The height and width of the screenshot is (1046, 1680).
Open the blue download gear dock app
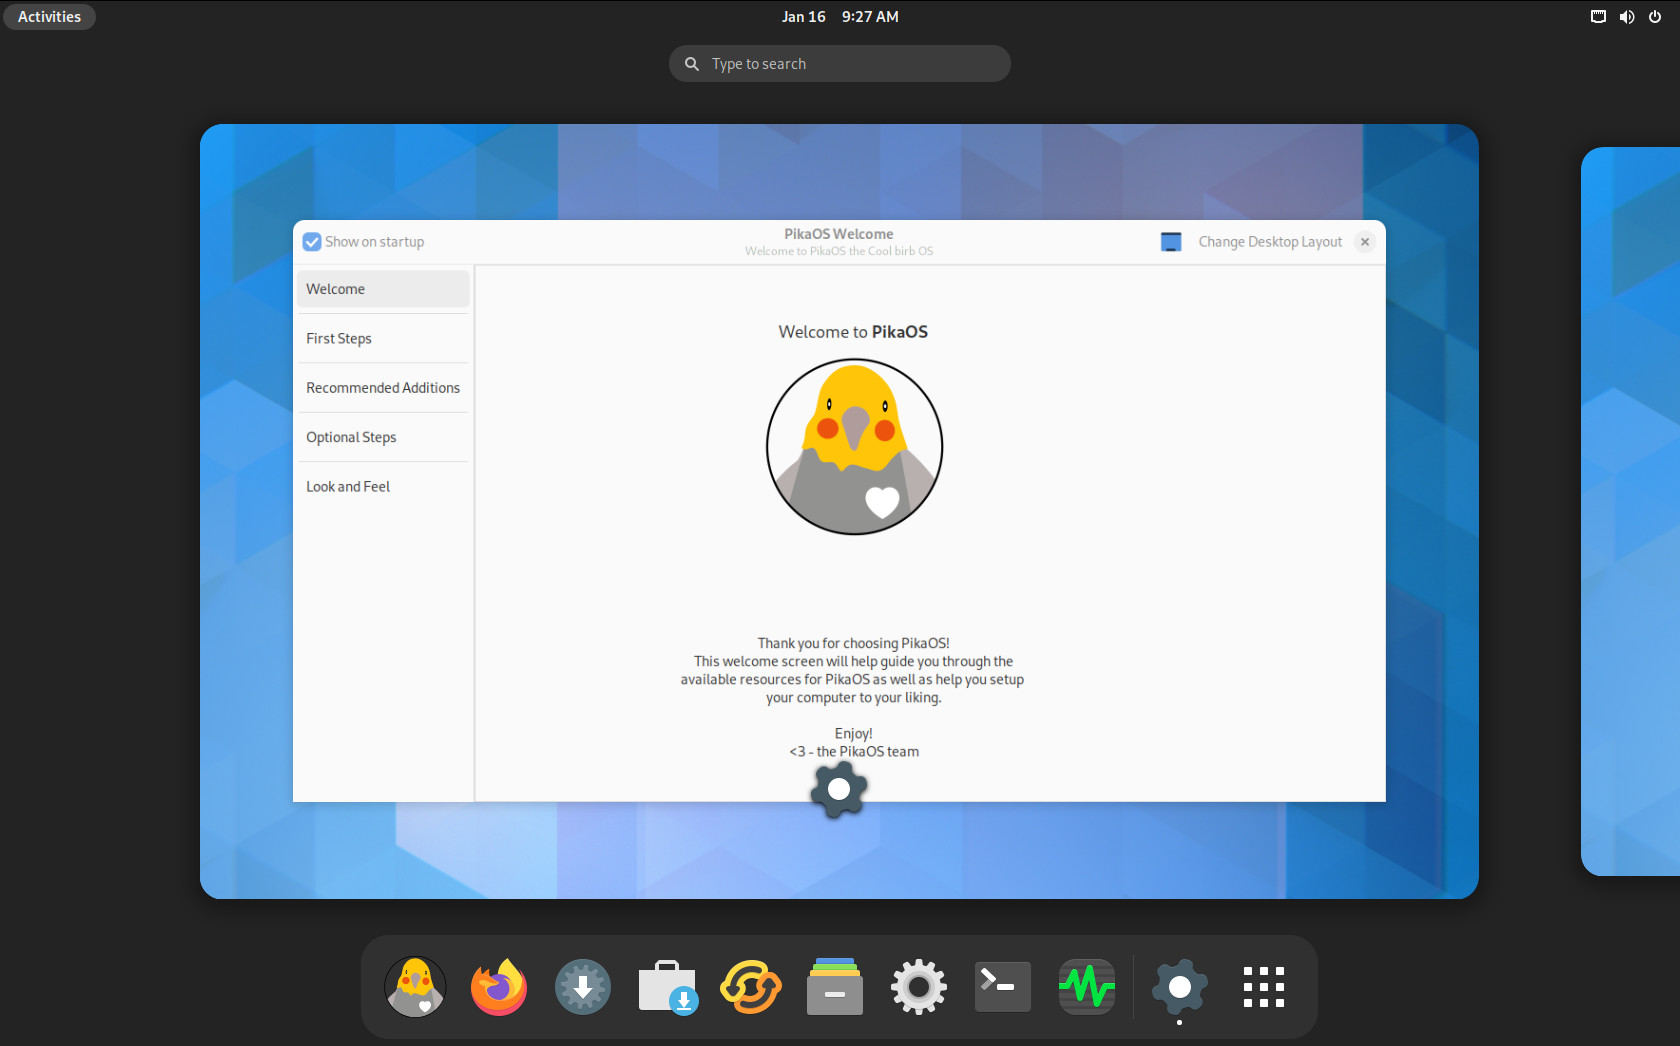pos(583,987)
